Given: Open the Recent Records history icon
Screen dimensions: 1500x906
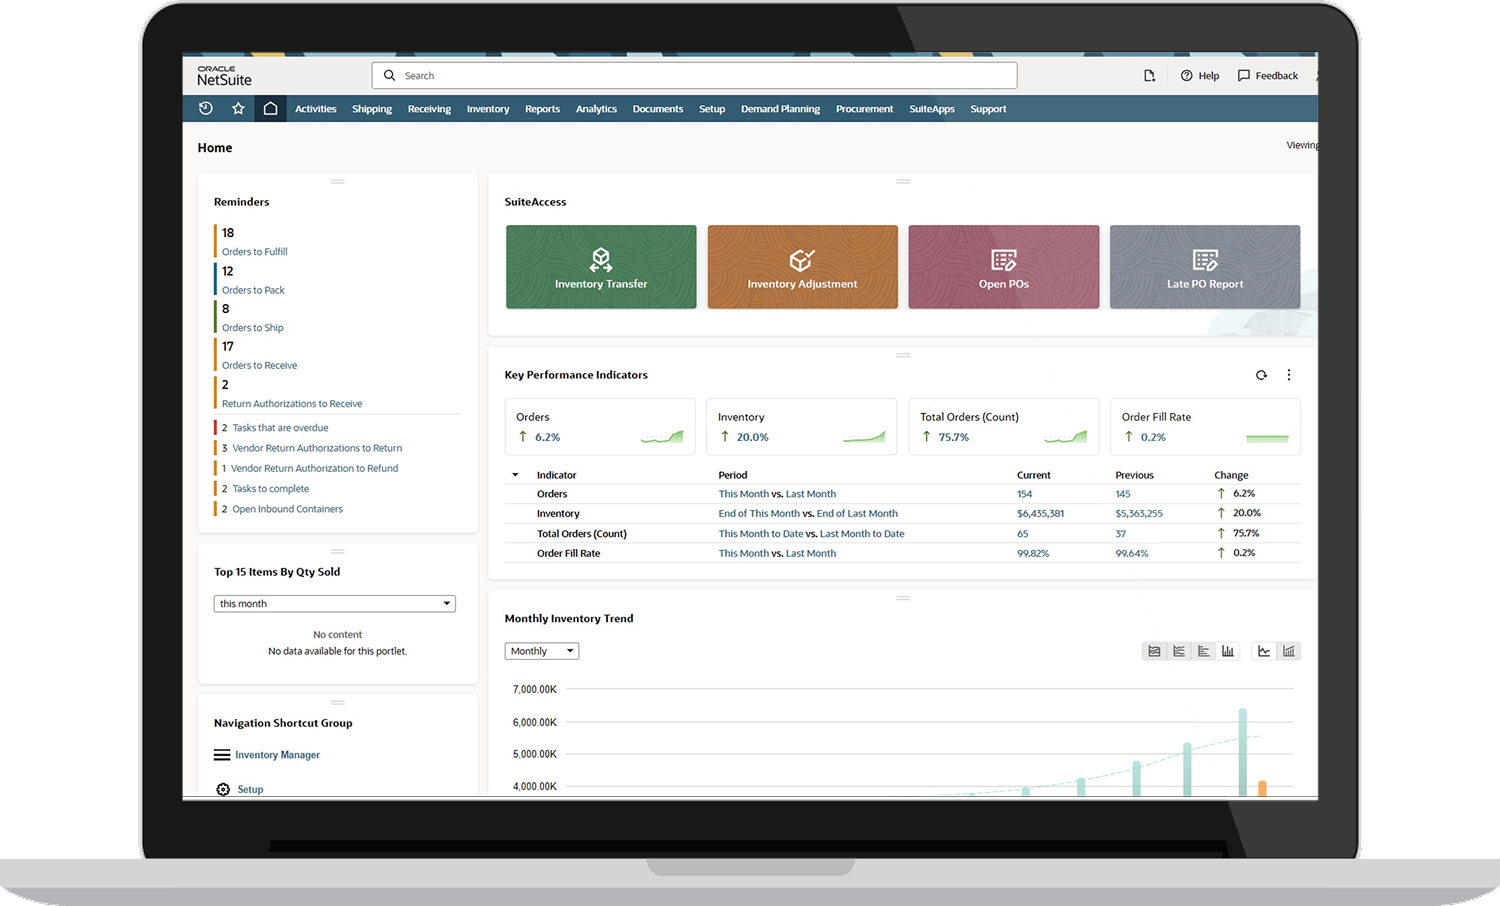Looking at the screenshot, I should (206, 108).
